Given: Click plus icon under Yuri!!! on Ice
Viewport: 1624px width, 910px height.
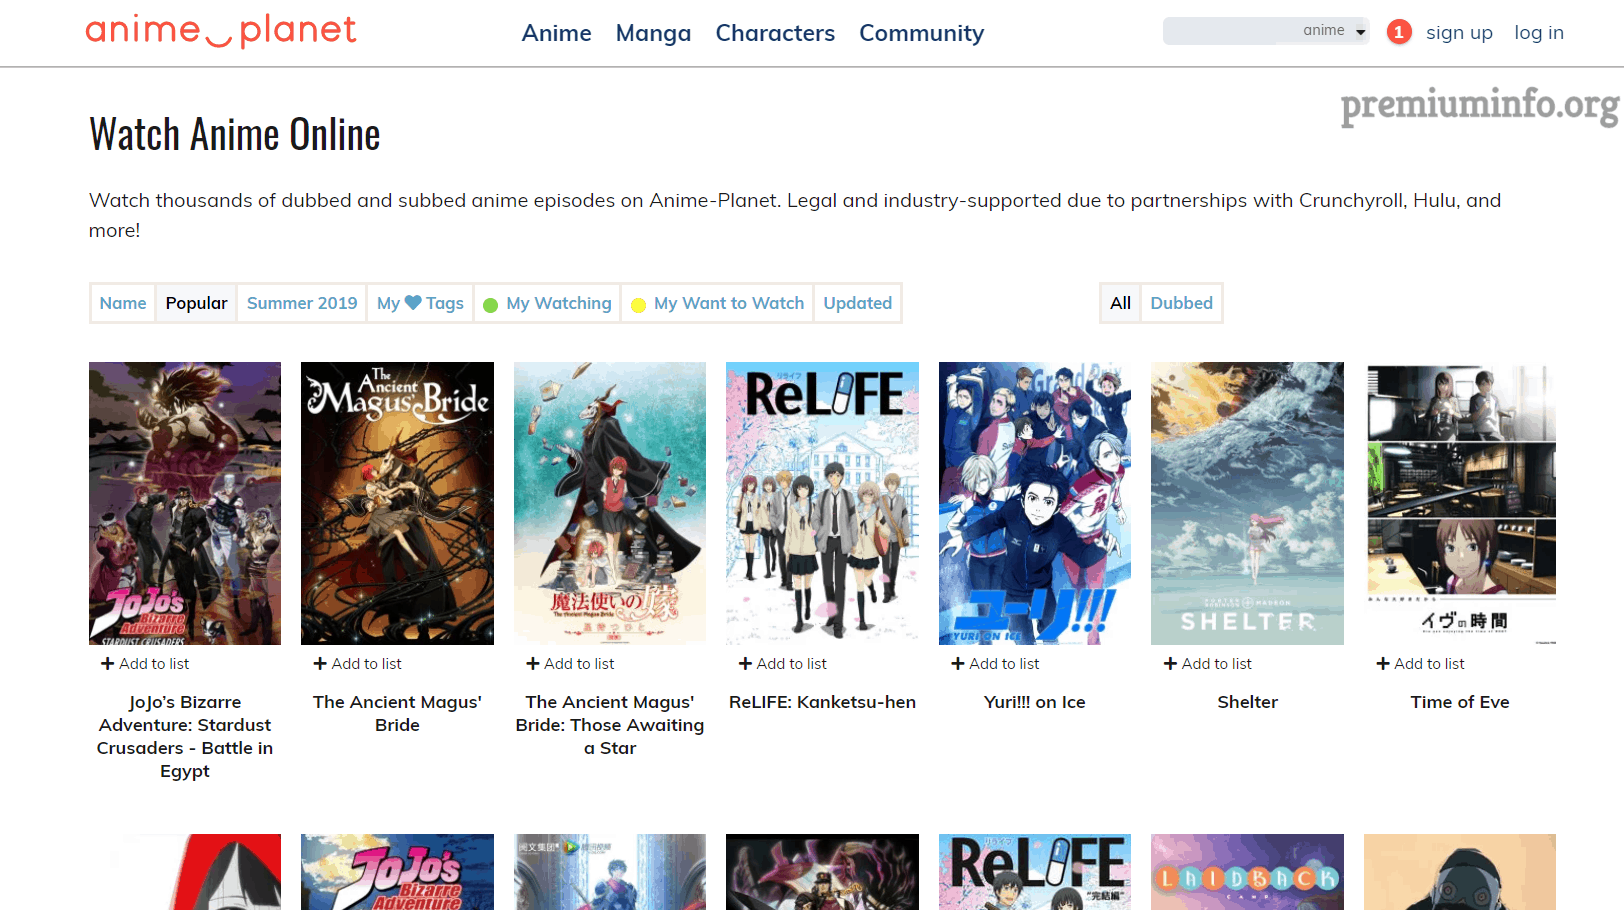Looking at the screenshot, I should pyautogui.click(x=958, y=664).
